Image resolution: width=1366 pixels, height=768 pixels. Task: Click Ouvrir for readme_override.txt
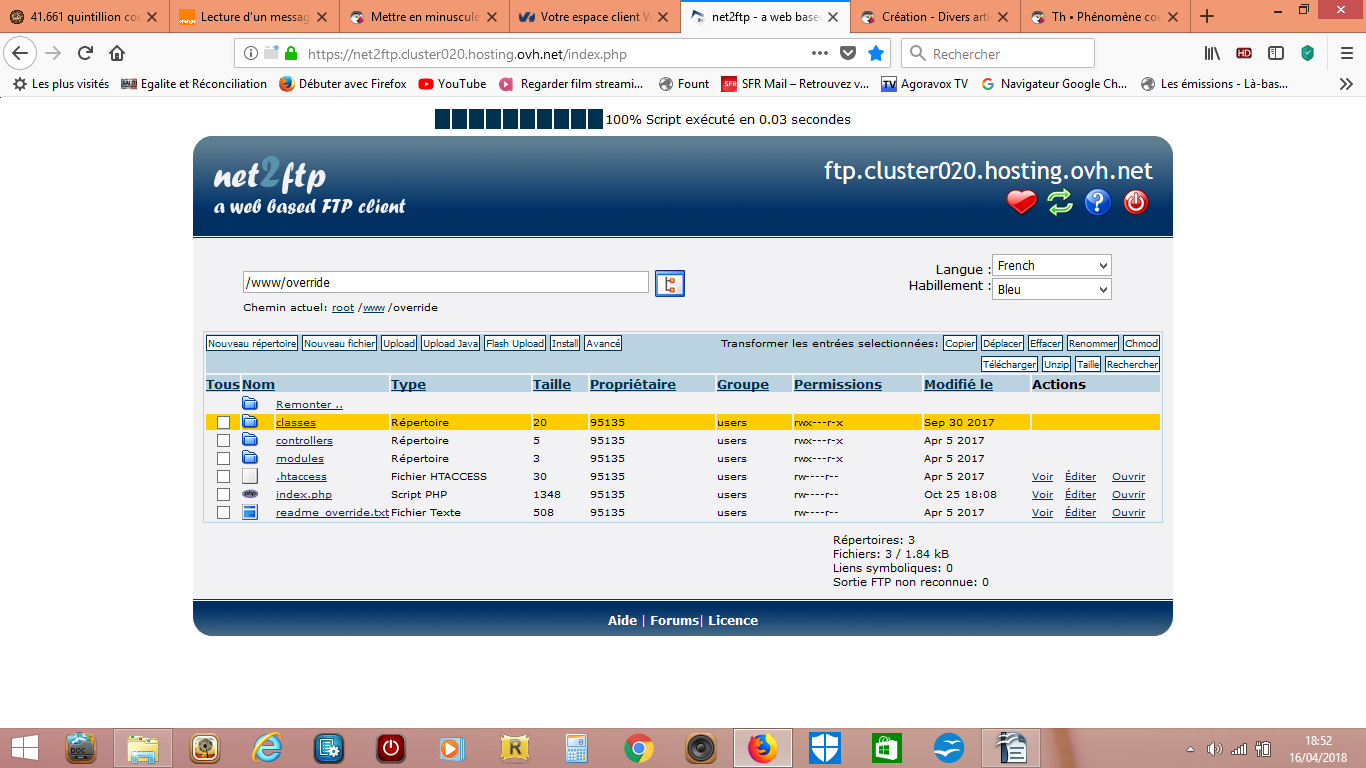click(1128, 512)
